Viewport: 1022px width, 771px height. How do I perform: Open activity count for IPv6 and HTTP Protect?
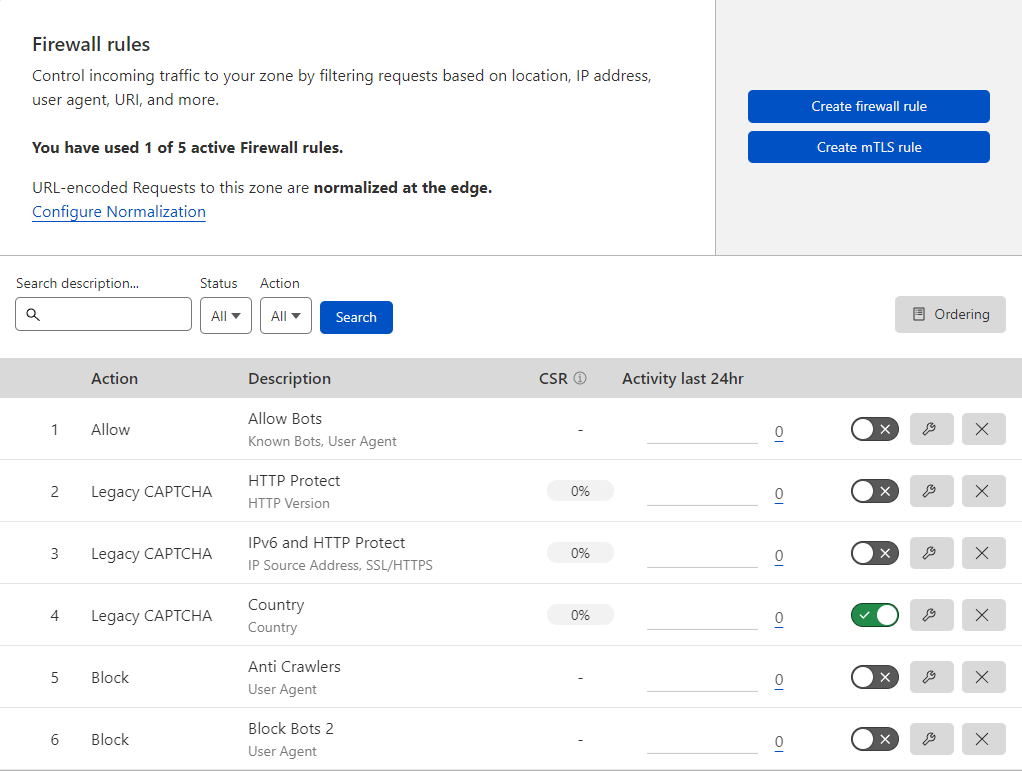tap(779, 555)
